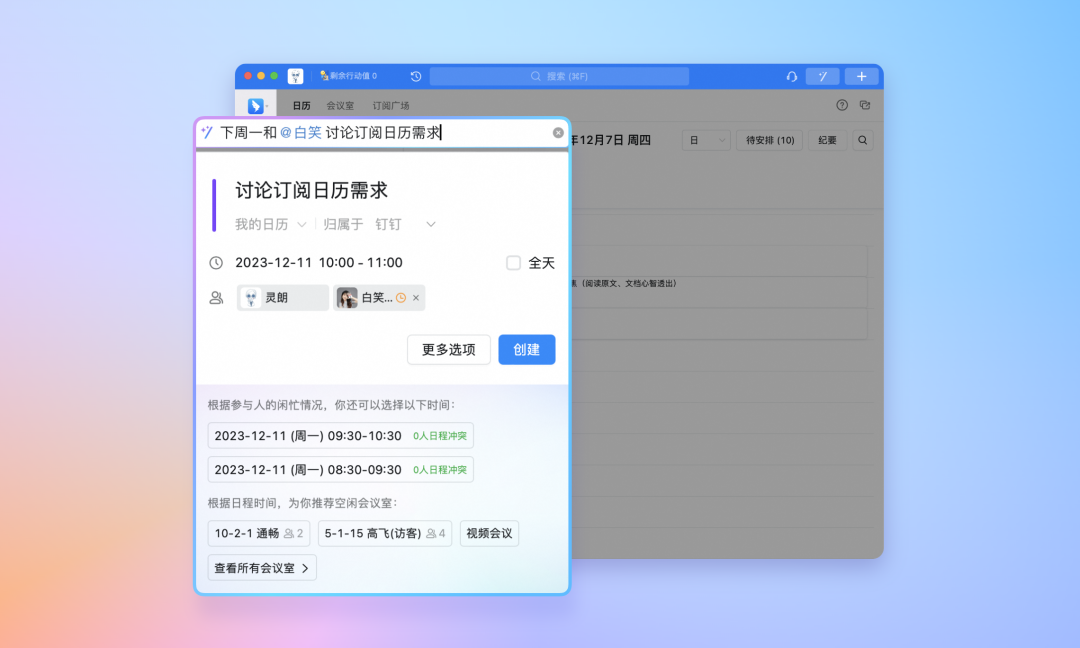Switch to the 会议室 tab

click(x=340, y=106)
